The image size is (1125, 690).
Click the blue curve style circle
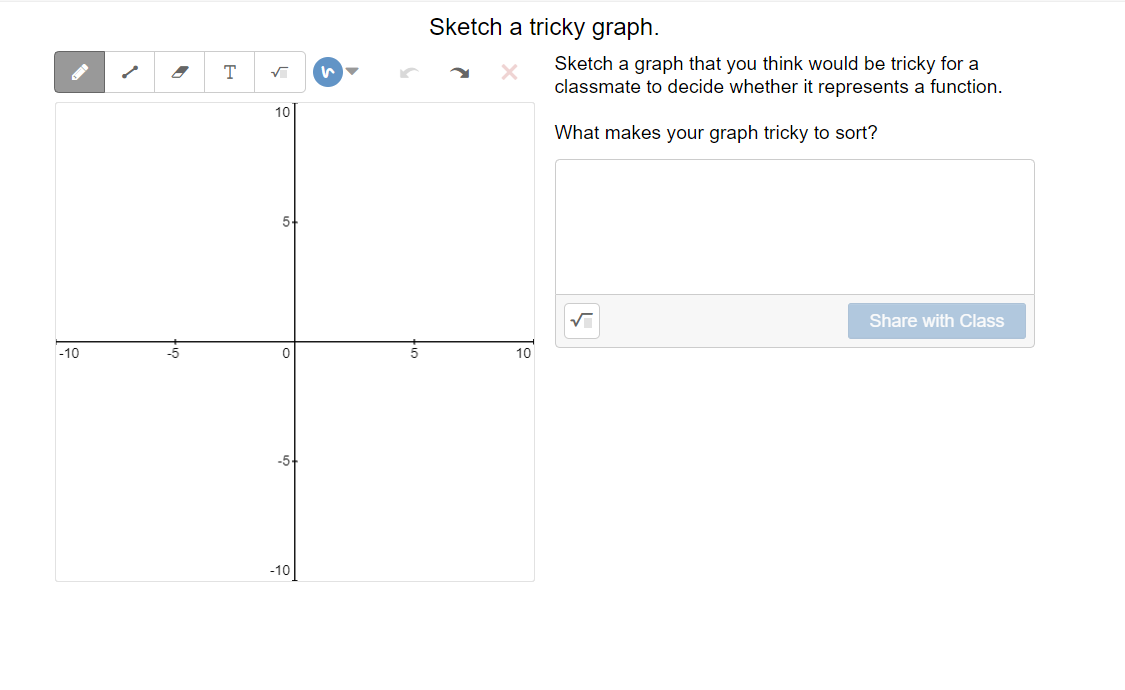click(328, 71)
